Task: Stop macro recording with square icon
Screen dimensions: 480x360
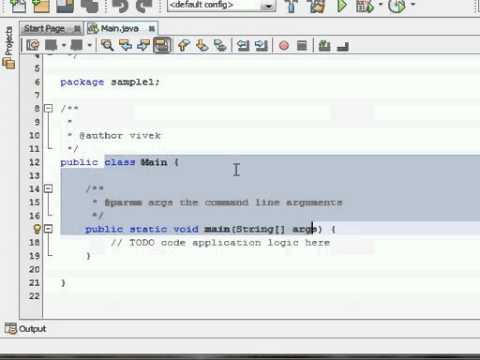Action: (x=302, y=45)
